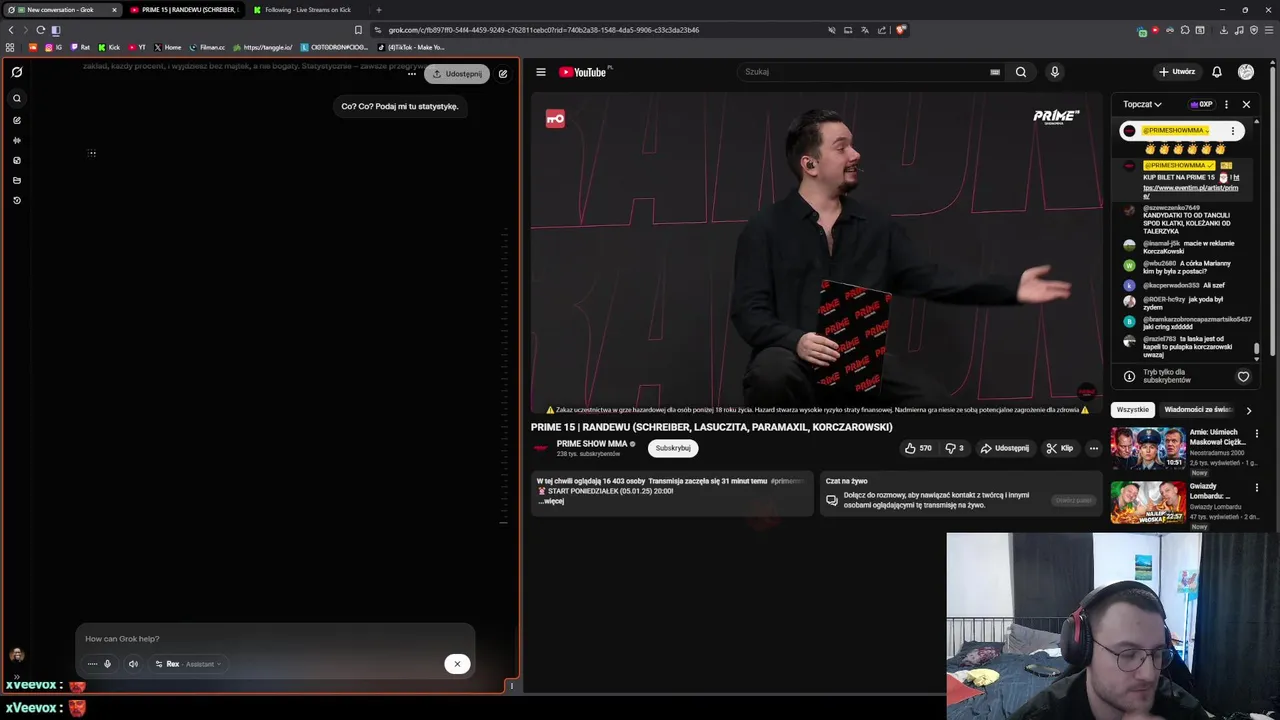The image size is (1280, 720).
Task: Open Gwiazdy Lombardu video thumbnail
Action: [1148, 503]
